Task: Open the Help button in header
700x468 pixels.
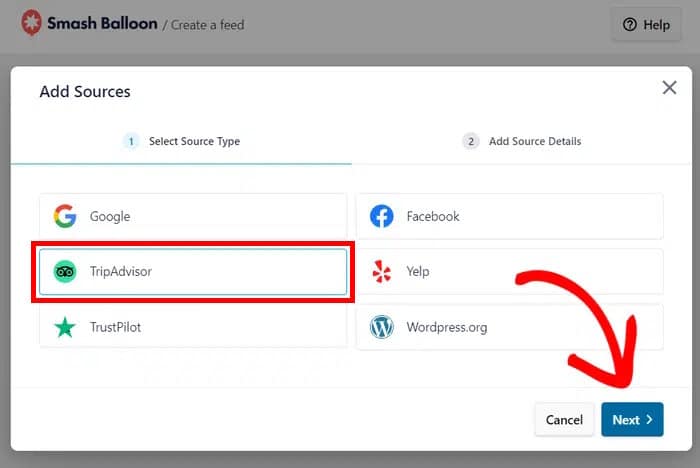Action: pyautogui.click(x=646, y=25)
